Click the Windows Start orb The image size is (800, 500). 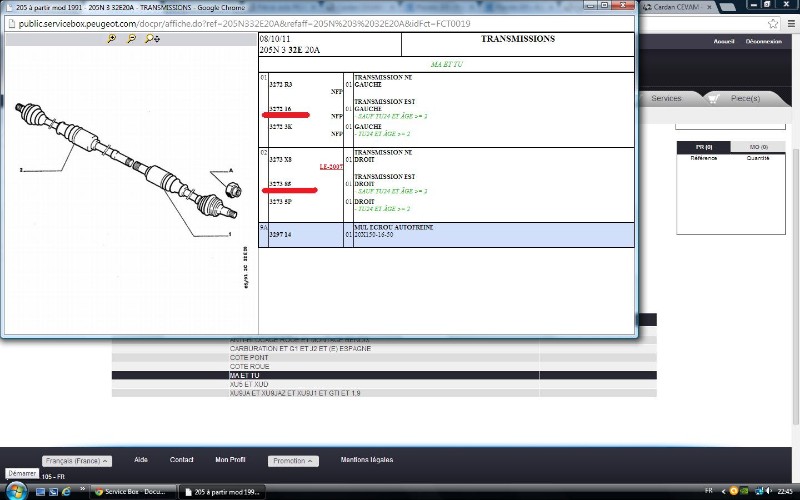15,491
